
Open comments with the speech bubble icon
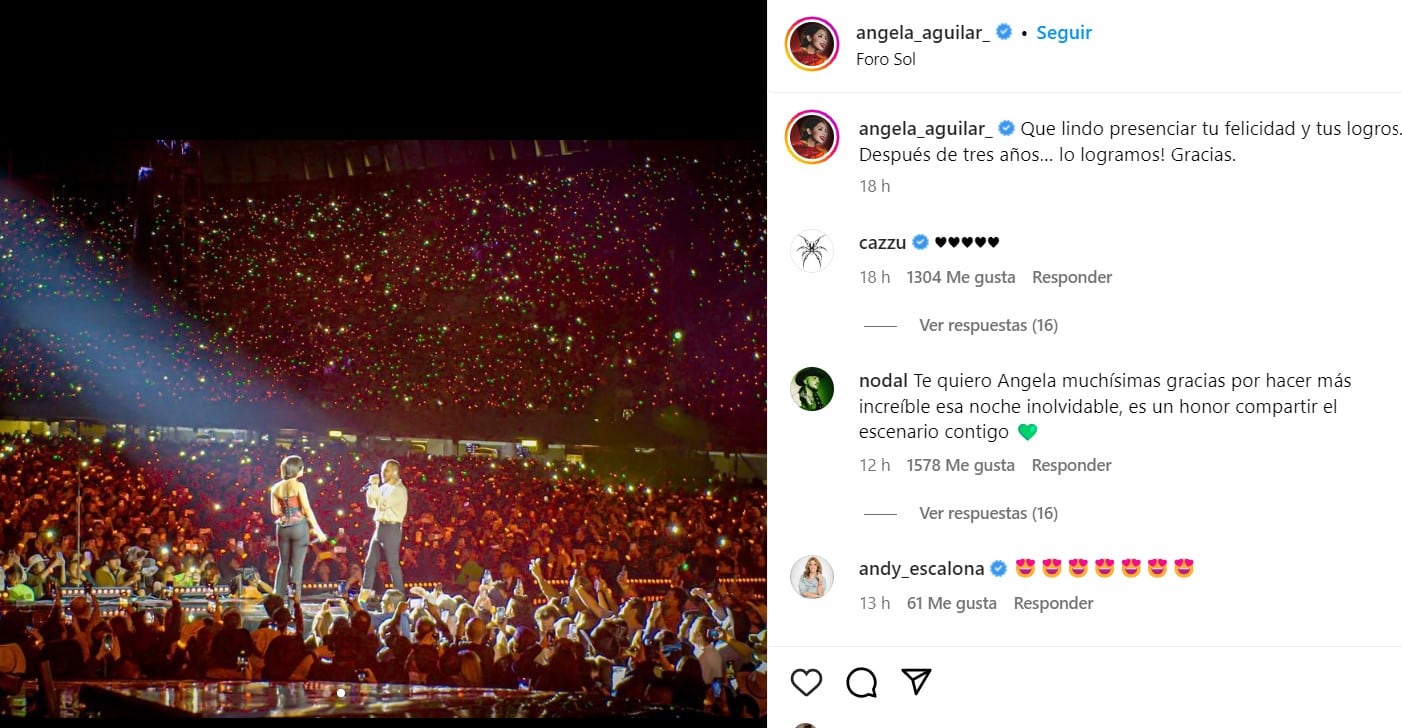(x=861, y=682)
